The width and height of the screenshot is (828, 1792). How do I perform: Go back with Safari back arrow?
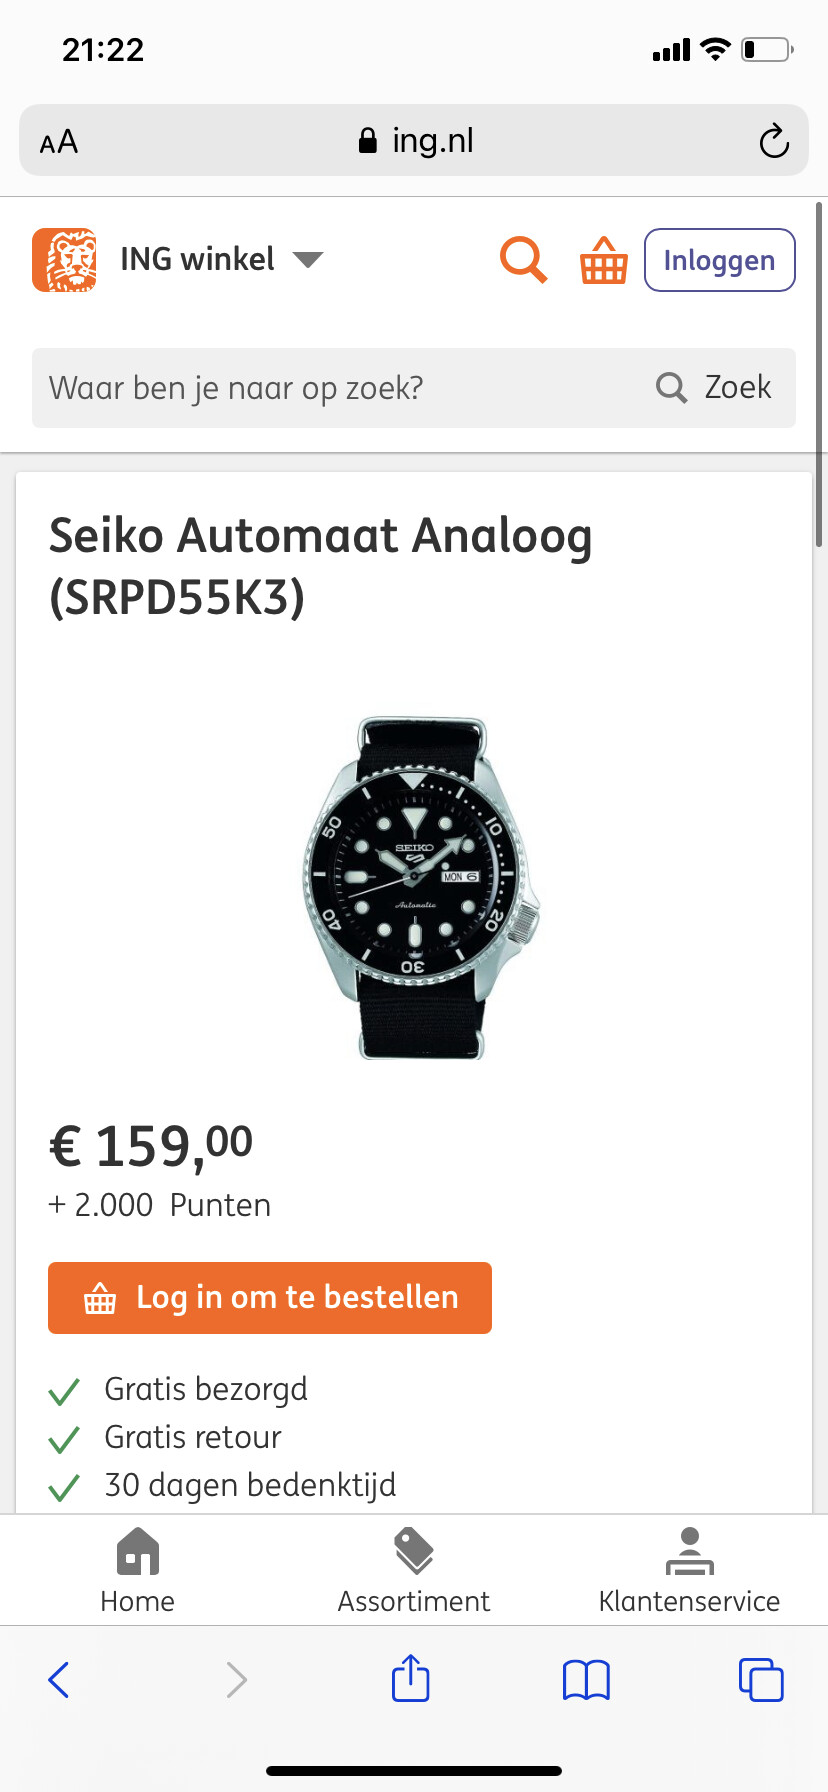click(x=59, y=1680)
